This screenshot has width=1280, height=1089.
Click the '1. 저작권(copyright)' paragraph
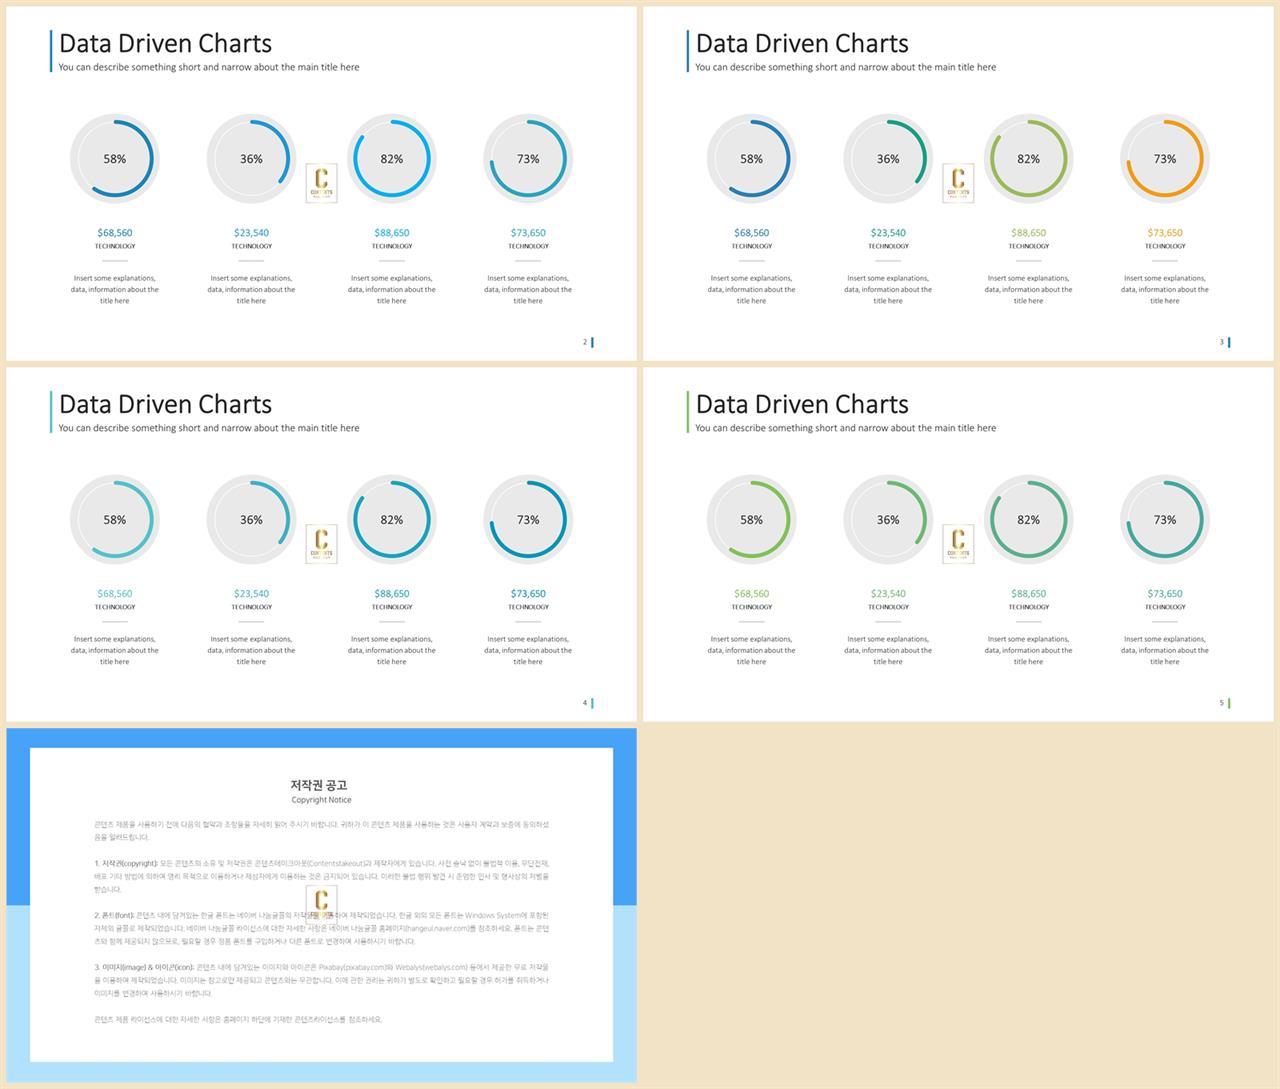click(x=322, y=876)
